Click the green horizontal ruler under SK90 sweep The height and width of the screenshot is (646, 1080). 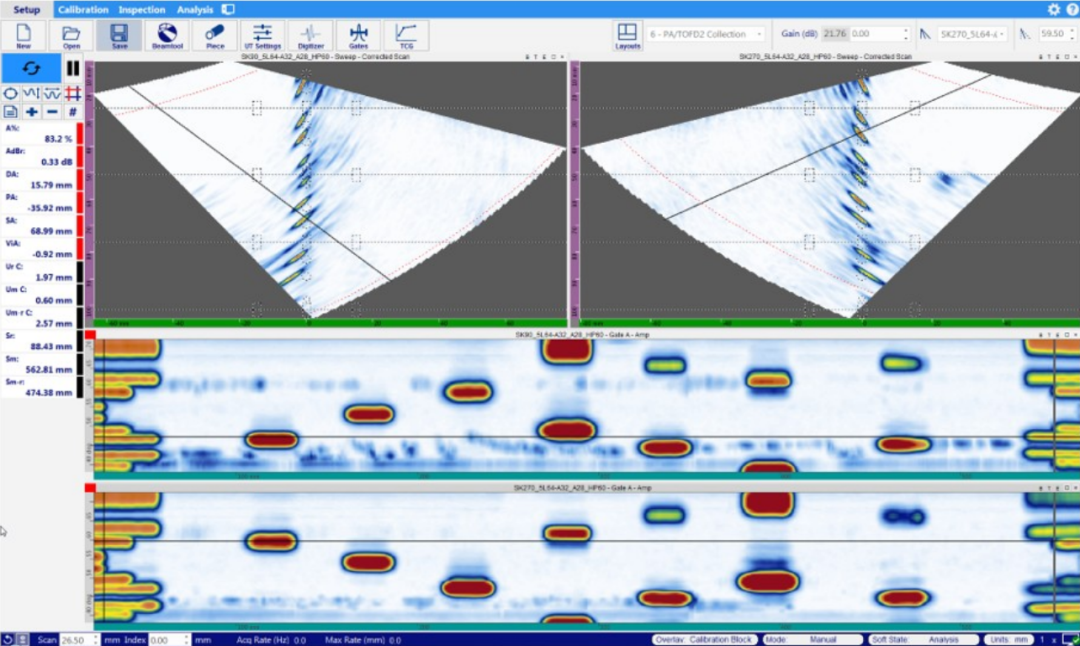click(x=330, y=322)
